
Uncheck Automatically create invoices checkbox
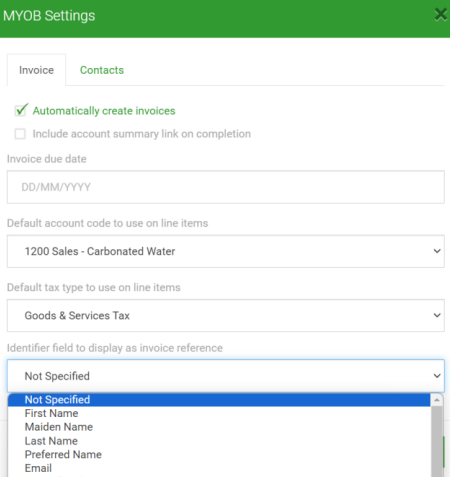[20, 110]
